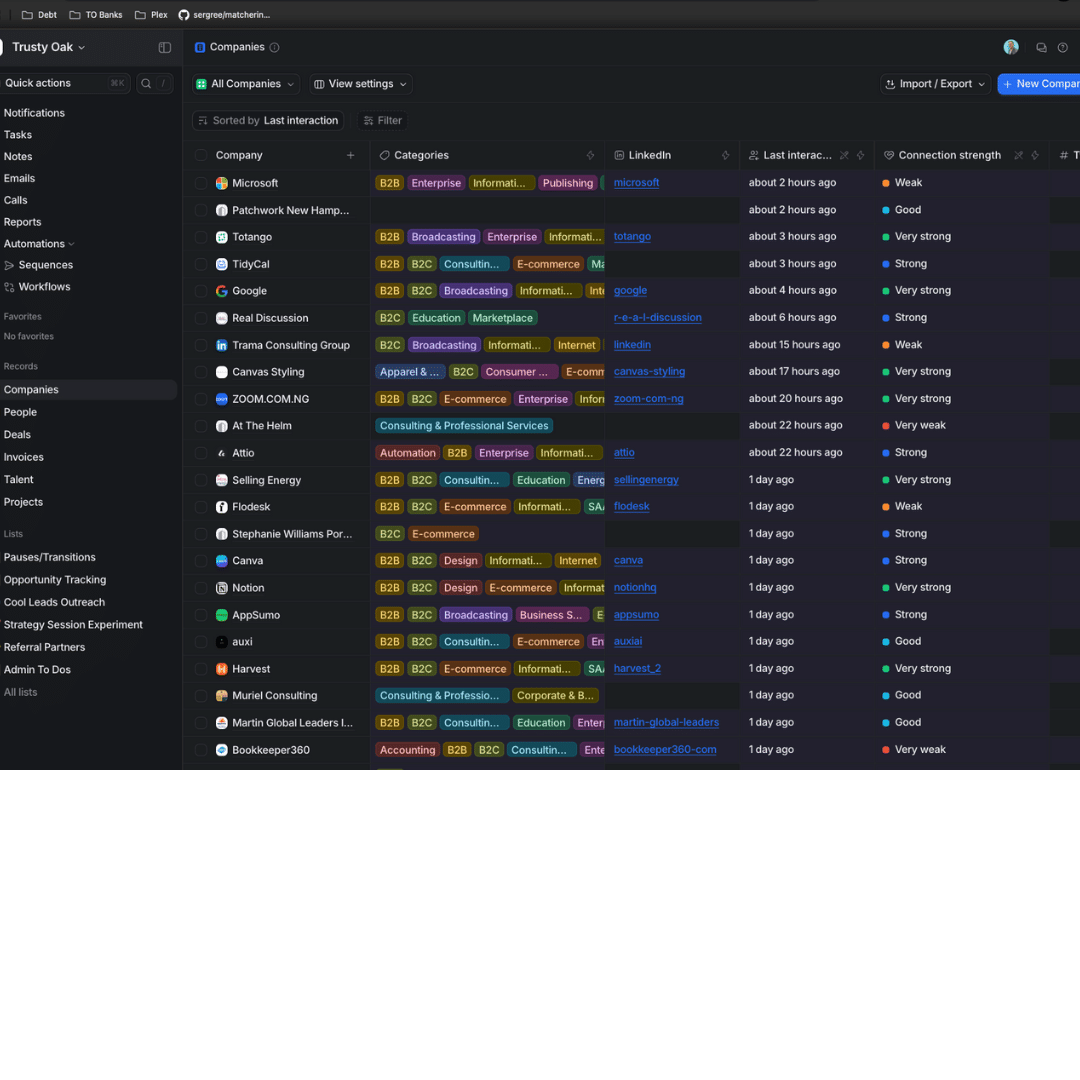Expand the Automations section in sidebar
The width and height of the screenshot is (1080, 1080).
coord(39,244)
